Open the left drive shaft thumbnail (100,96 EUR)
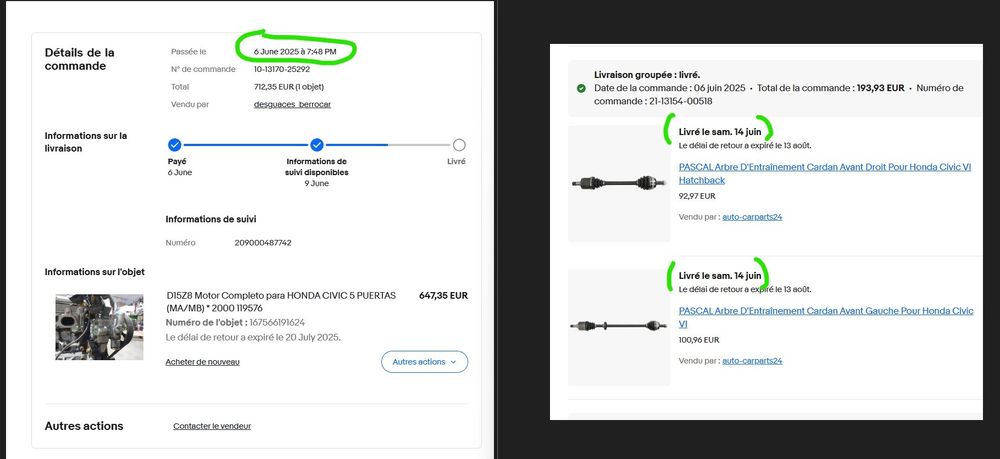 619,327
